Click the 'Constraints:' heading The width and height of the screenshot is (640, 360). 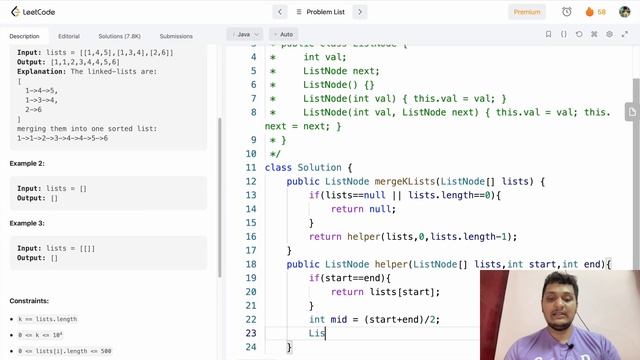point(29,301)
